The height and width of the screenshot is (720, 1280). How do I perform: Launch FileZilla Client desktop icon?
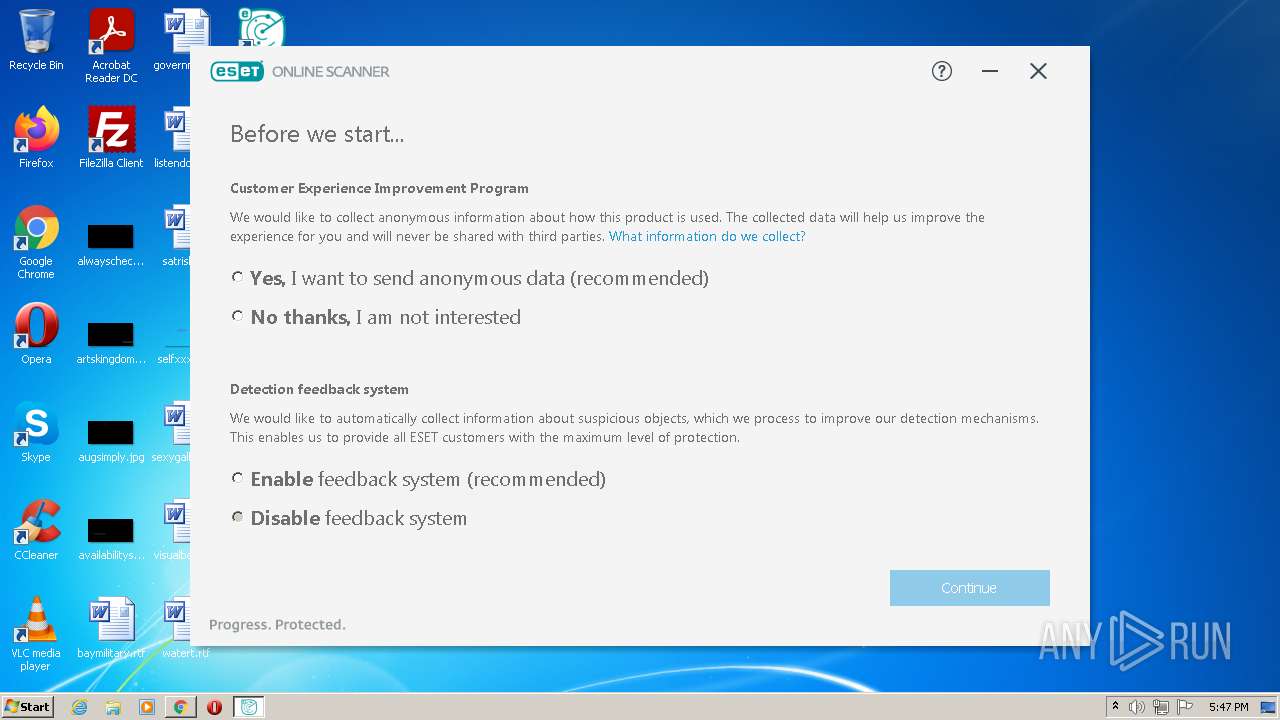[x=111, y=138]
